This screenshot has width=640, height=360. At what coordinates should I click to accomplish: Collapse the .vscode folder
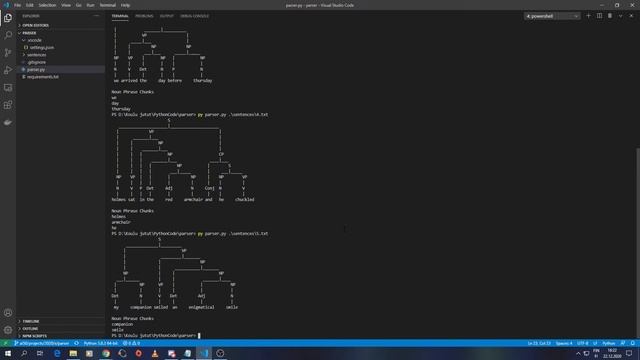[x=60, y=40]
